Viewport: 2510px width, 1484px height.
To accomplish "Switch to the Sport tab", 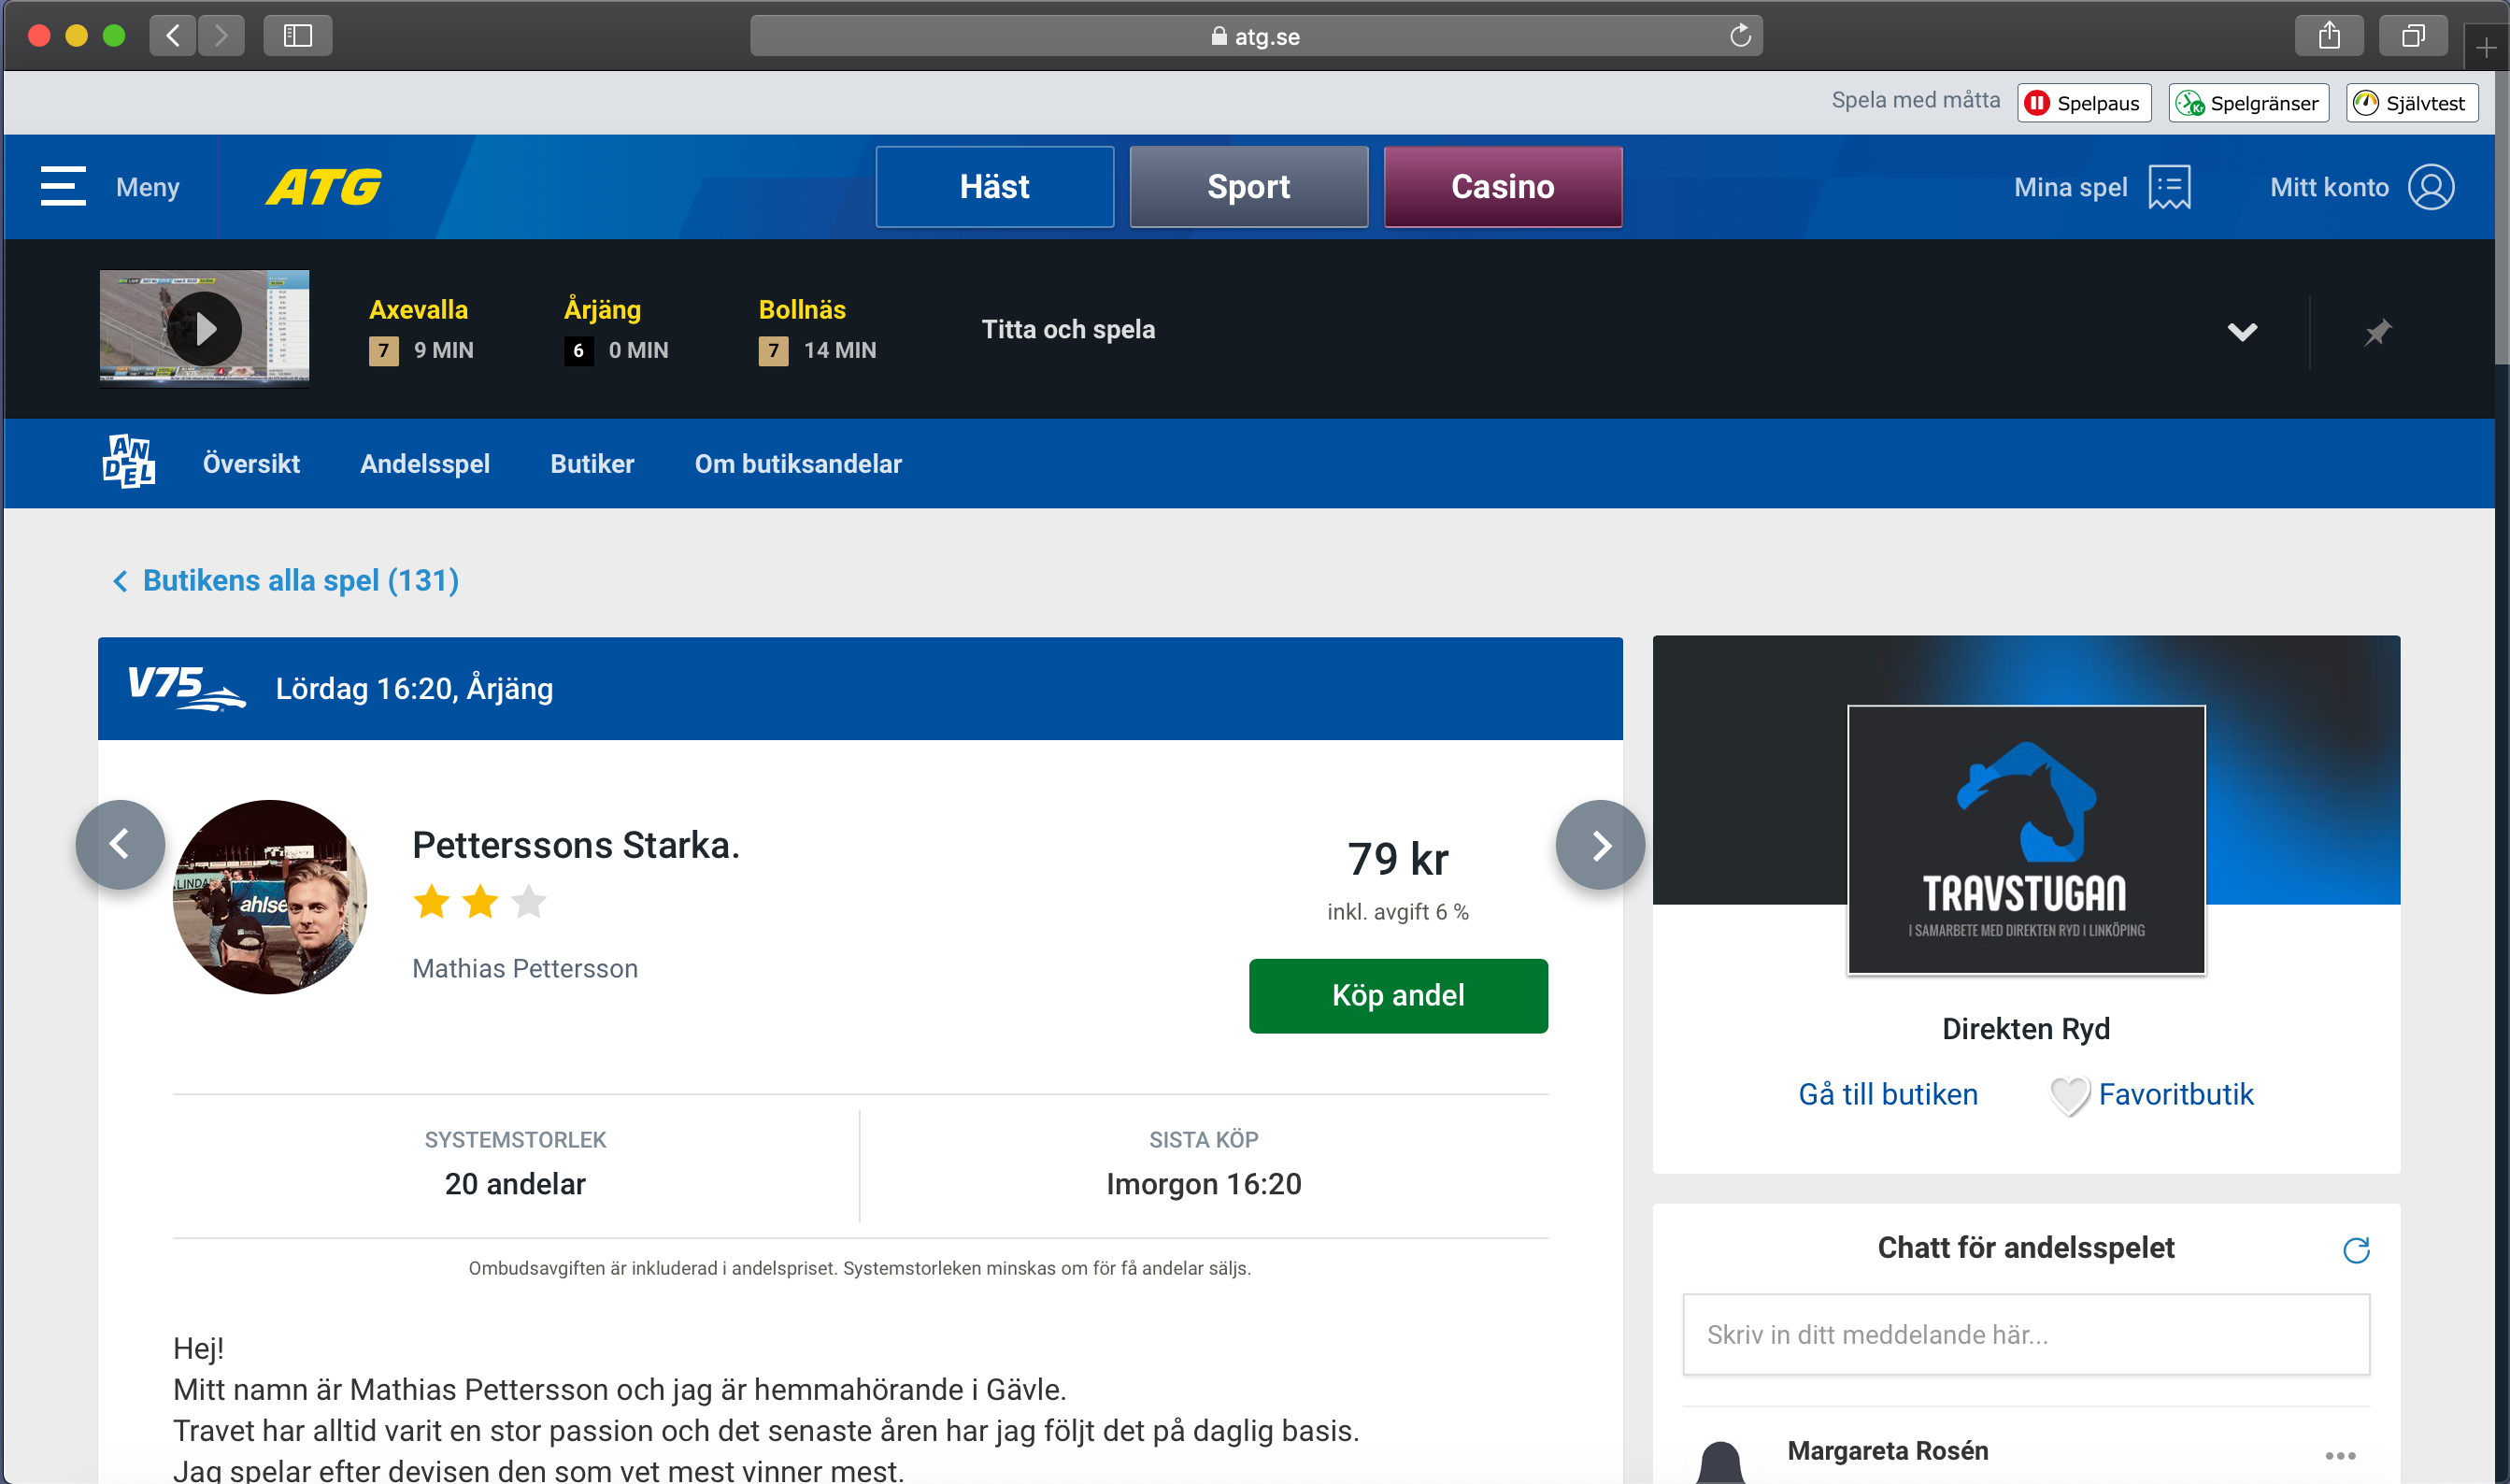I will 1248,187.
